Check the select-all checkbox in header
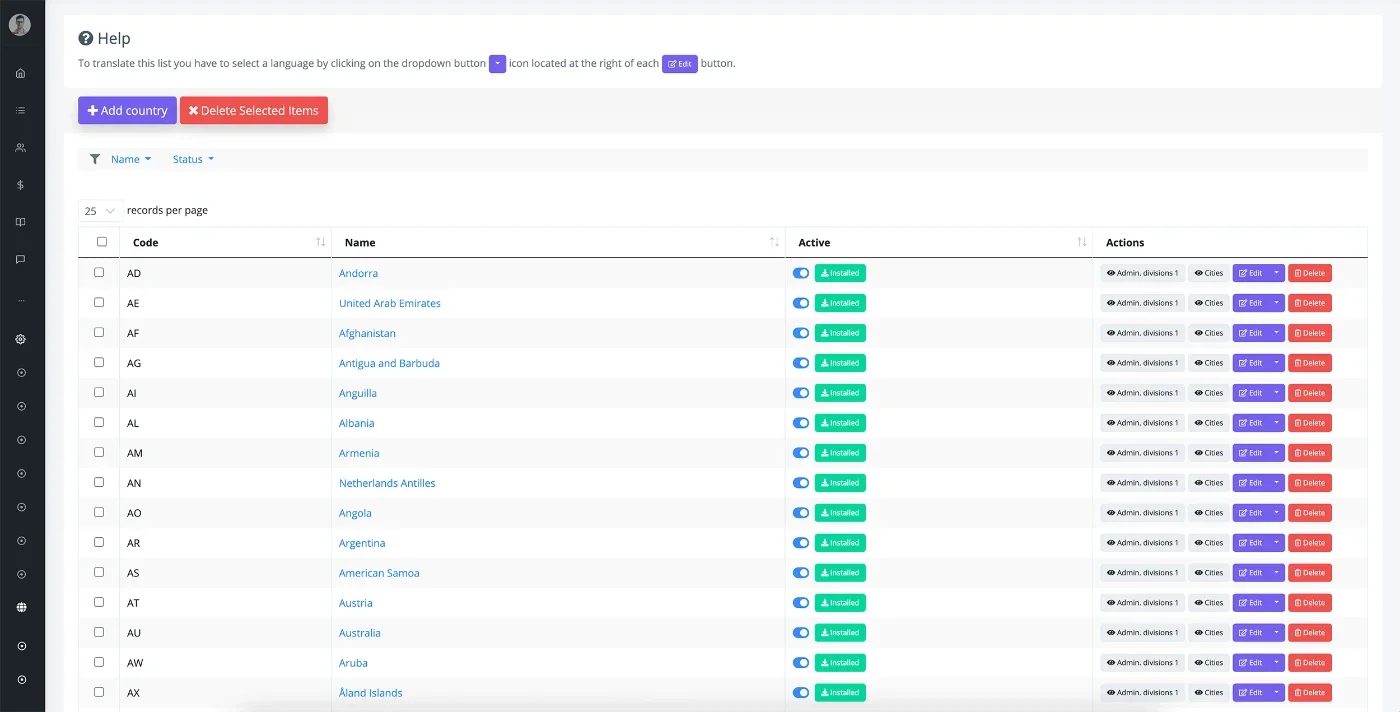This screenshot has height=712, width=1400. [102, 241]
